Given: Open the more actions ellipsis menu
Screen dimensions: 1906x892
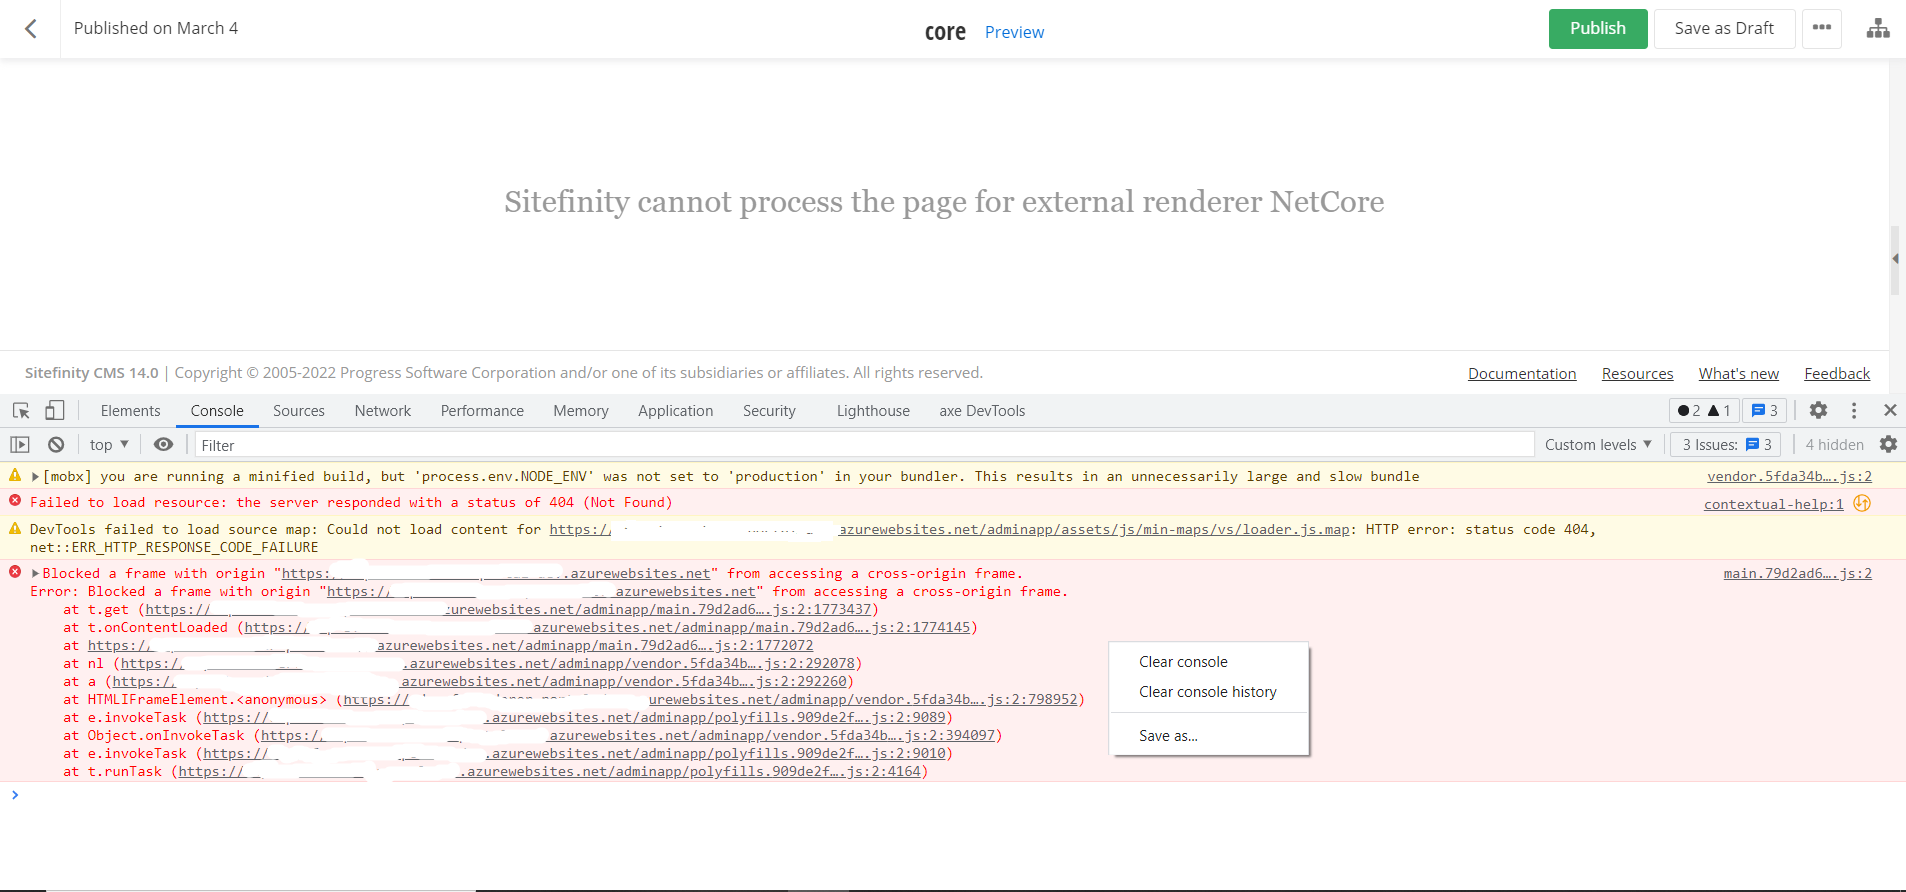Looking at the screenshot, I should point(1822,28).
